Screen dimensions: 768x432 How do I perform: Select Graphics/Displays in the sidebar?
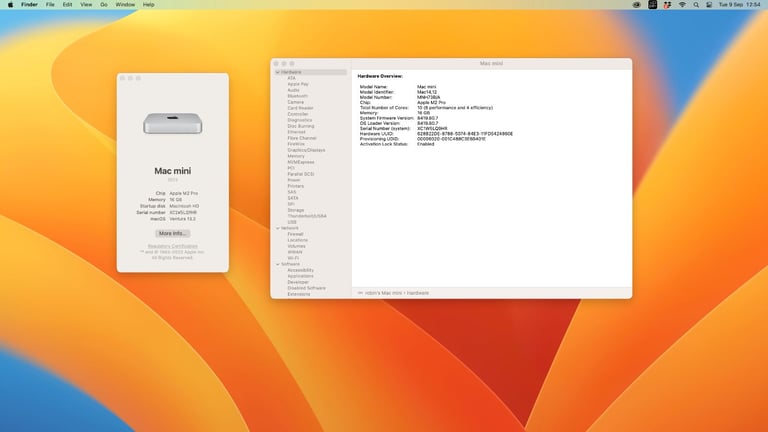pyautogui.click(x=306, y=150)
